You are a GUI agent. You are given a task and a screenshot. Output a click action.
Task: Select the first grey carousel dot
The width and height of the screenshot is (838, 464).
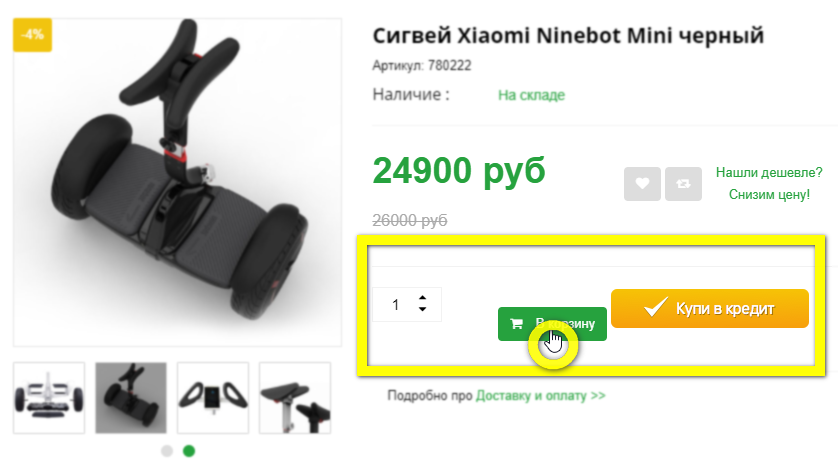[x=167, y=451]
